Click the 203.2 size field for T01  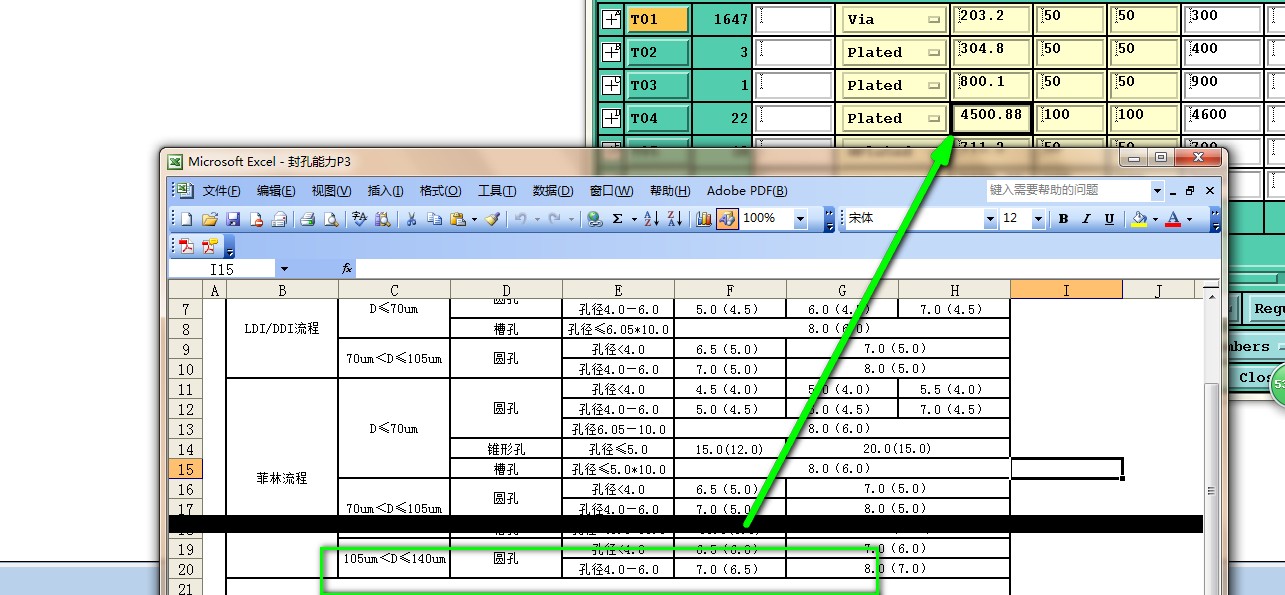991,18
